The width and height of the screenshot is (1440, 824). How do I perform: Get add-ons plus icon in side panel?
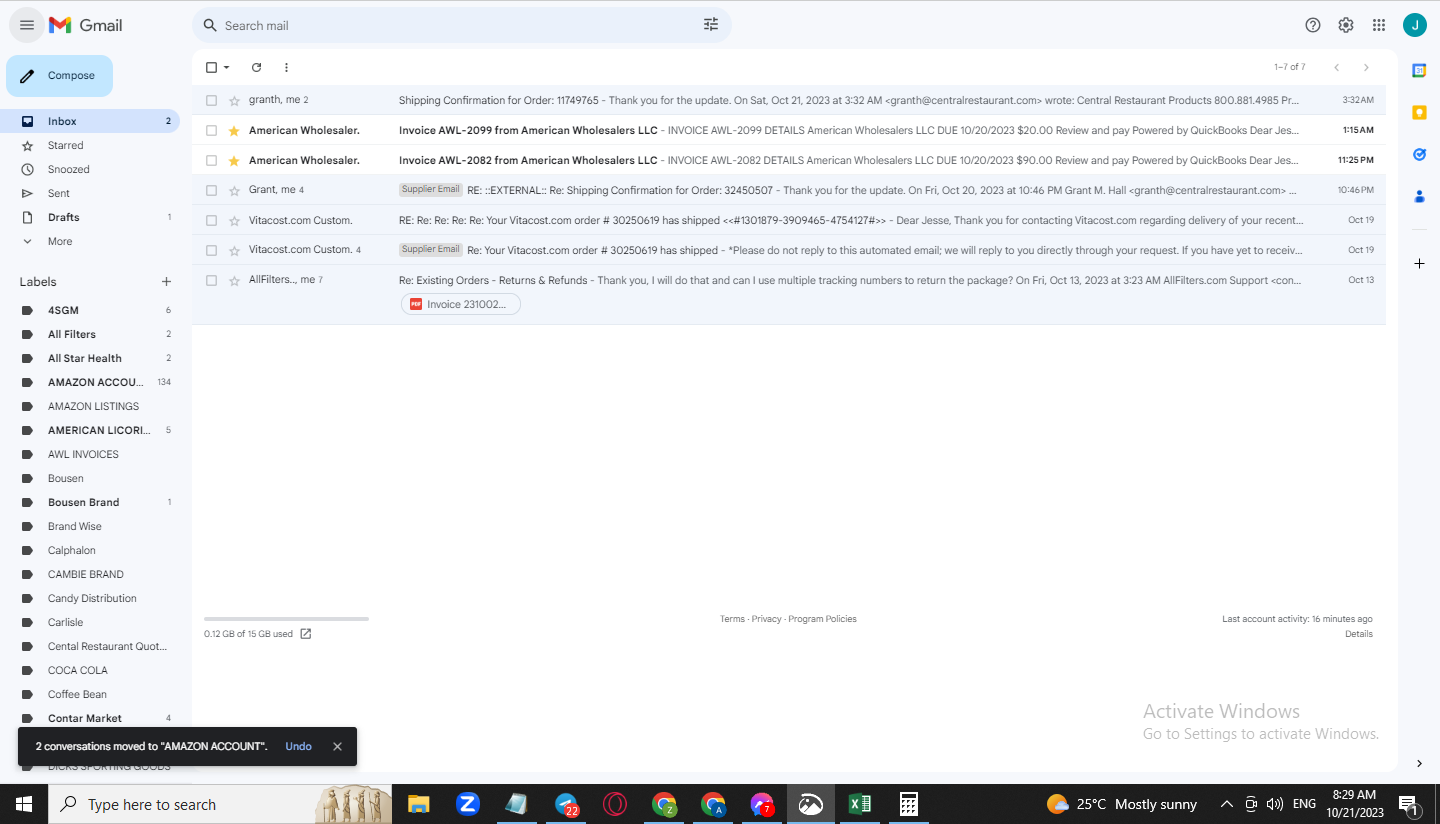pos(1419,263)
